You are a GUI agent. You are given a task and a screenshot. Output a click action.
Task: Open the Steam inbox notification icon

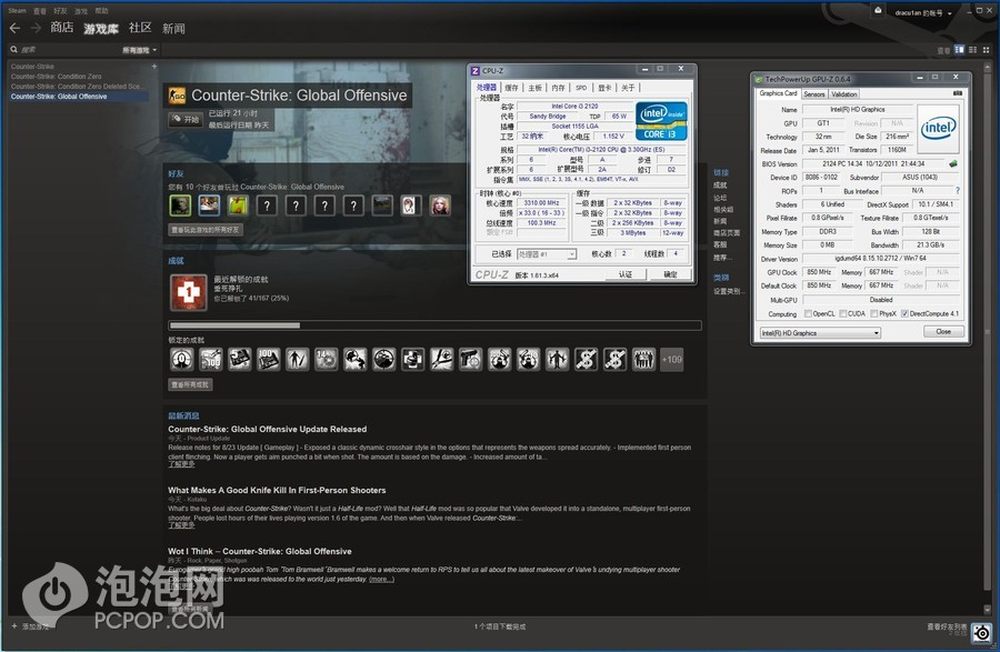click(x=878, y=11)
